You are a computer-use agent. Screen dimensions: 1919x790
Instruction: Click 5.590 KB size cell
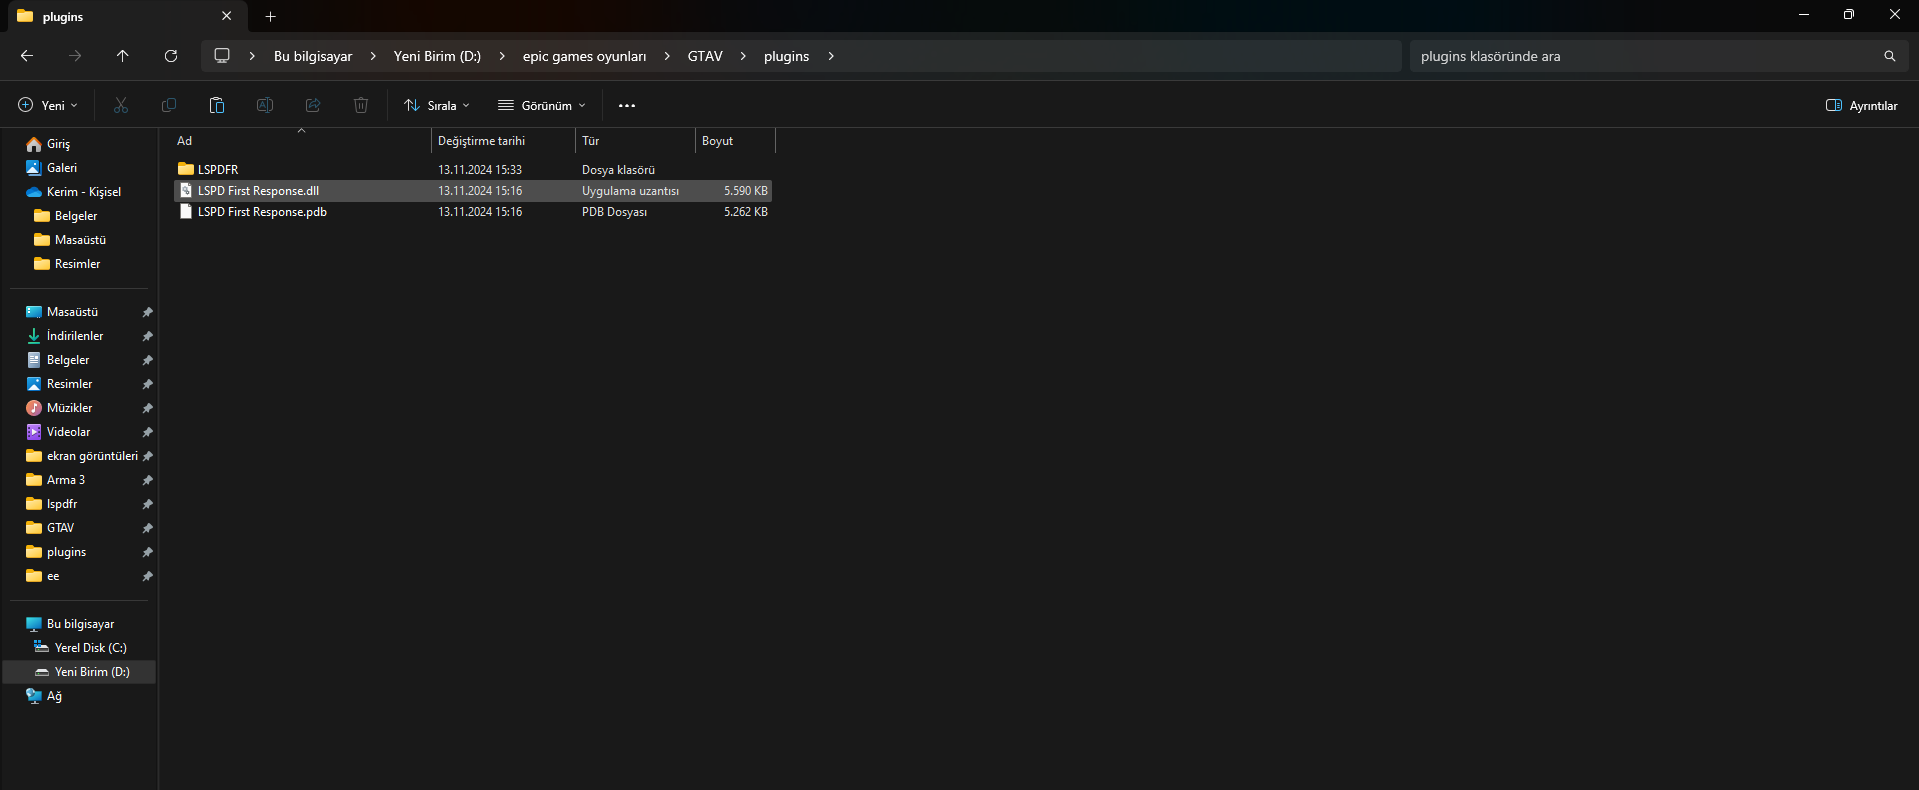pyautogui.click(x=746, y=190)
